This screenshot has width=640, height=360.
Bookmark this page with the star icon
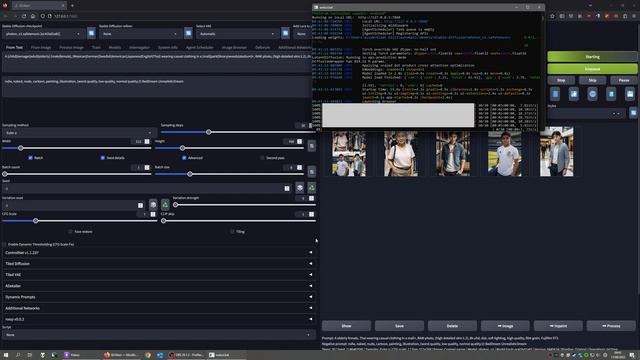pyautogui.click(x=552, y=16)
